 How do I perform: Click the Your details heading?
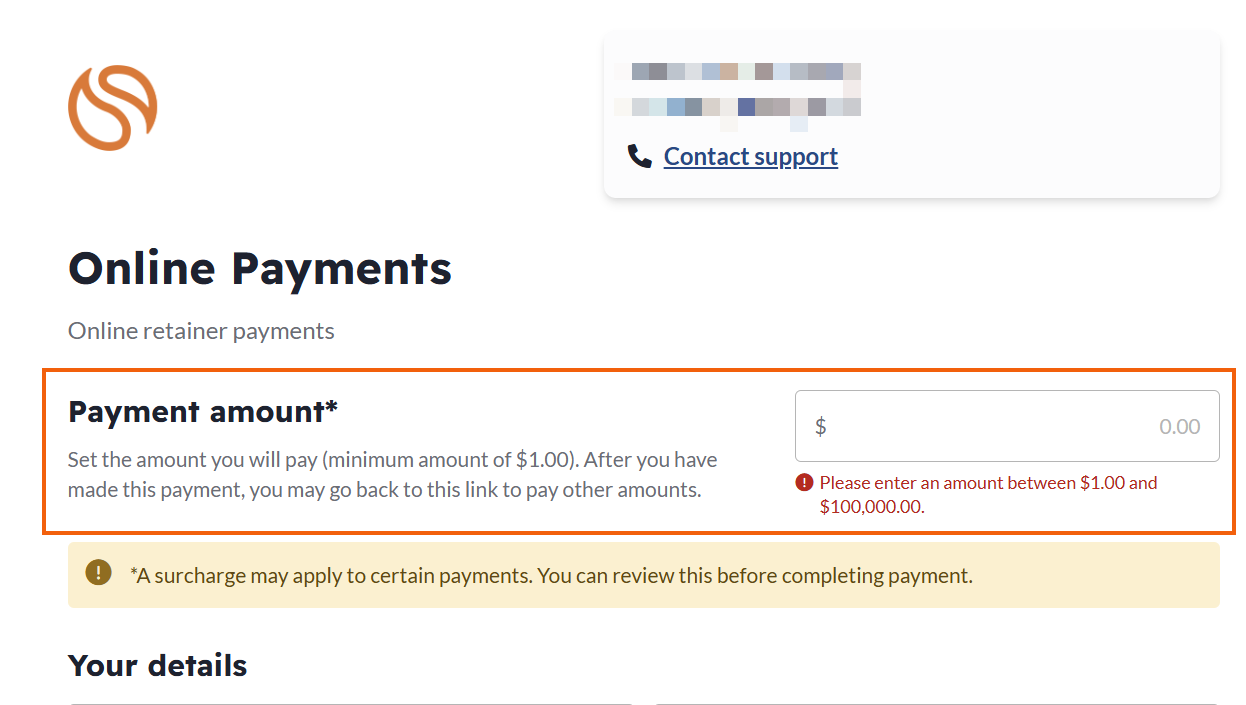coord(157,666)
